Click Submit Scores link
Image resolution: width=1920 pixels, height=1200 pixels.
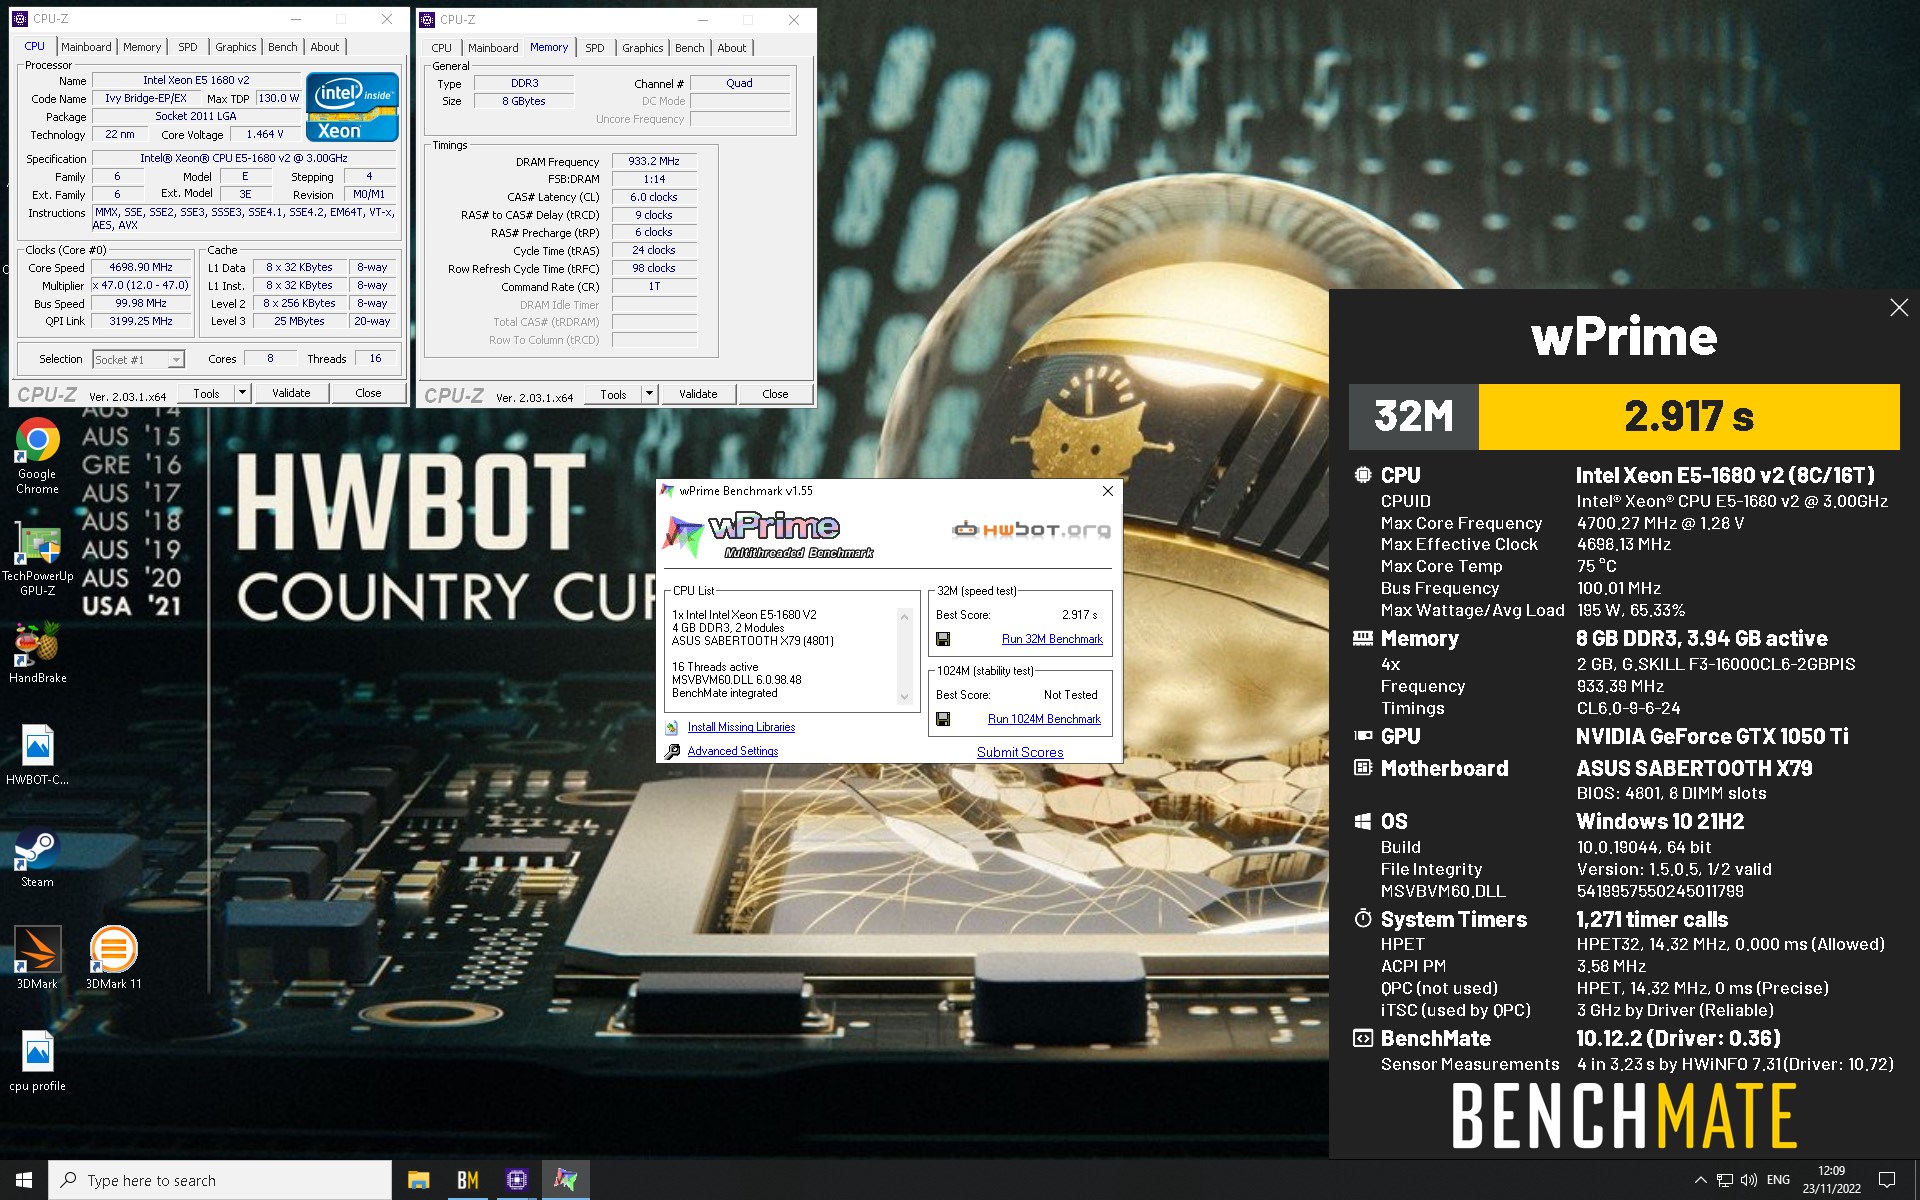tap(1020, 752)
